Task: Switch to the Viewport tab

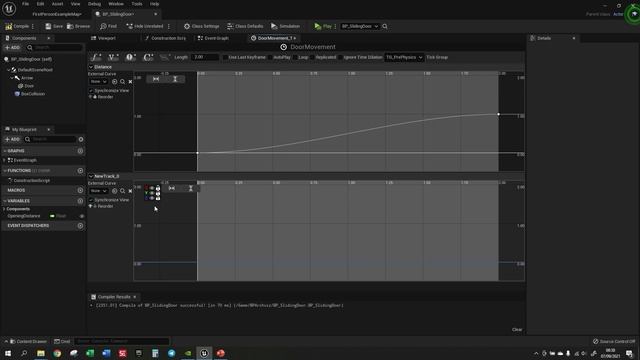Action: (103, 38)
